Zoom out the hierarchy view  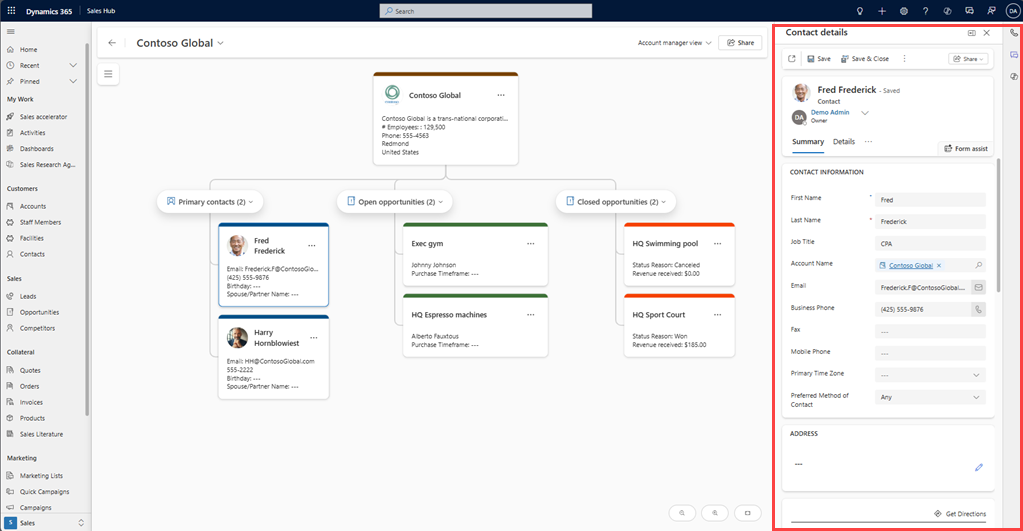point(682,513)
